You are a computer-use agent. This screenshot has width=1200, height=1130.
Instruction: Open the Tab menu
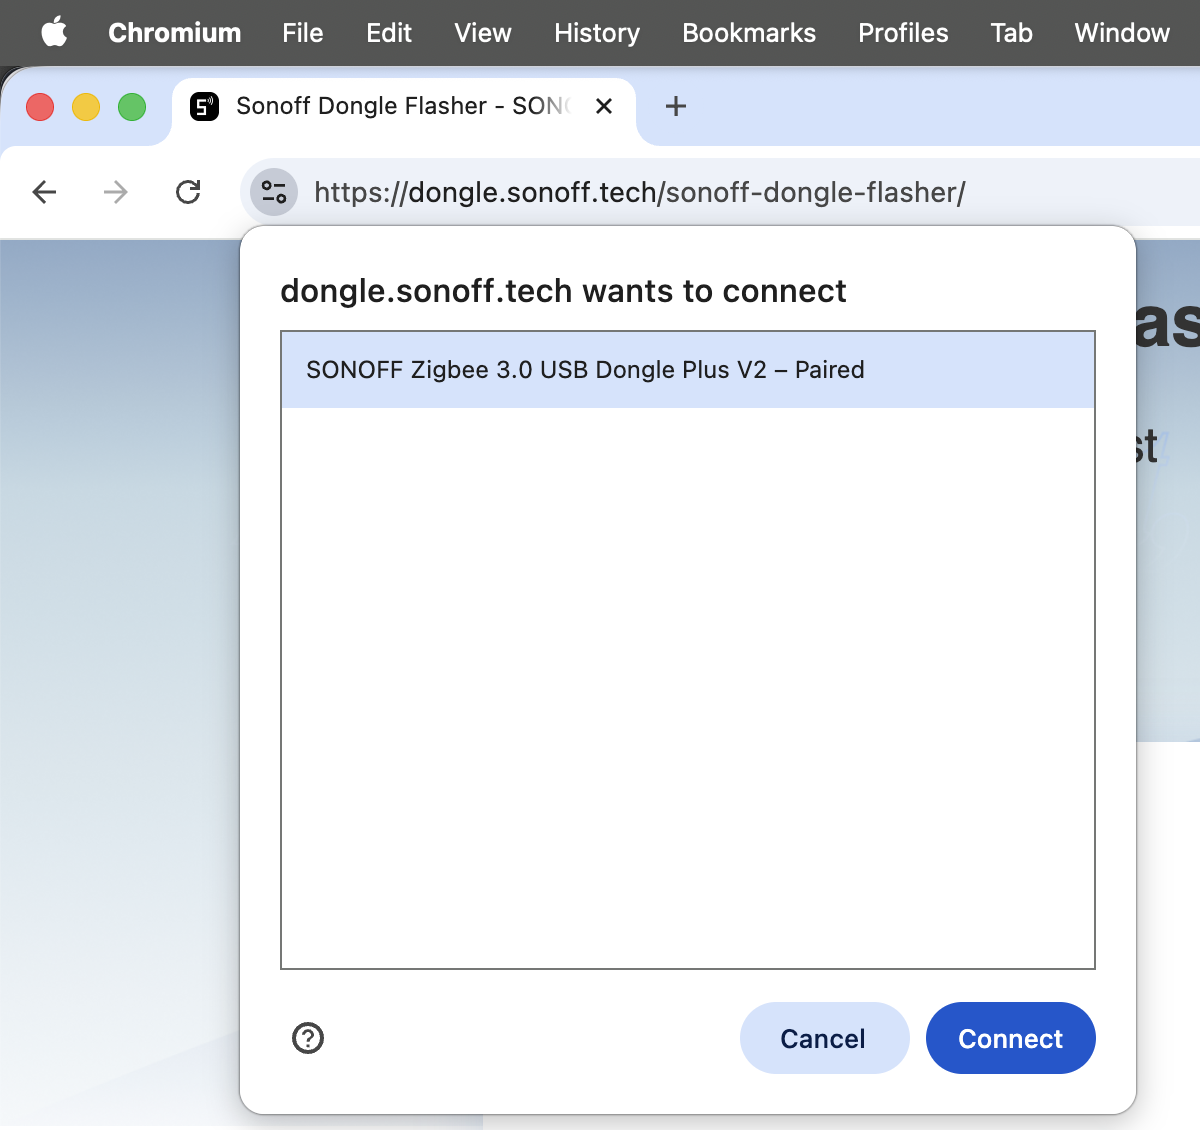pyautogui.click(x=1011, y=32)
